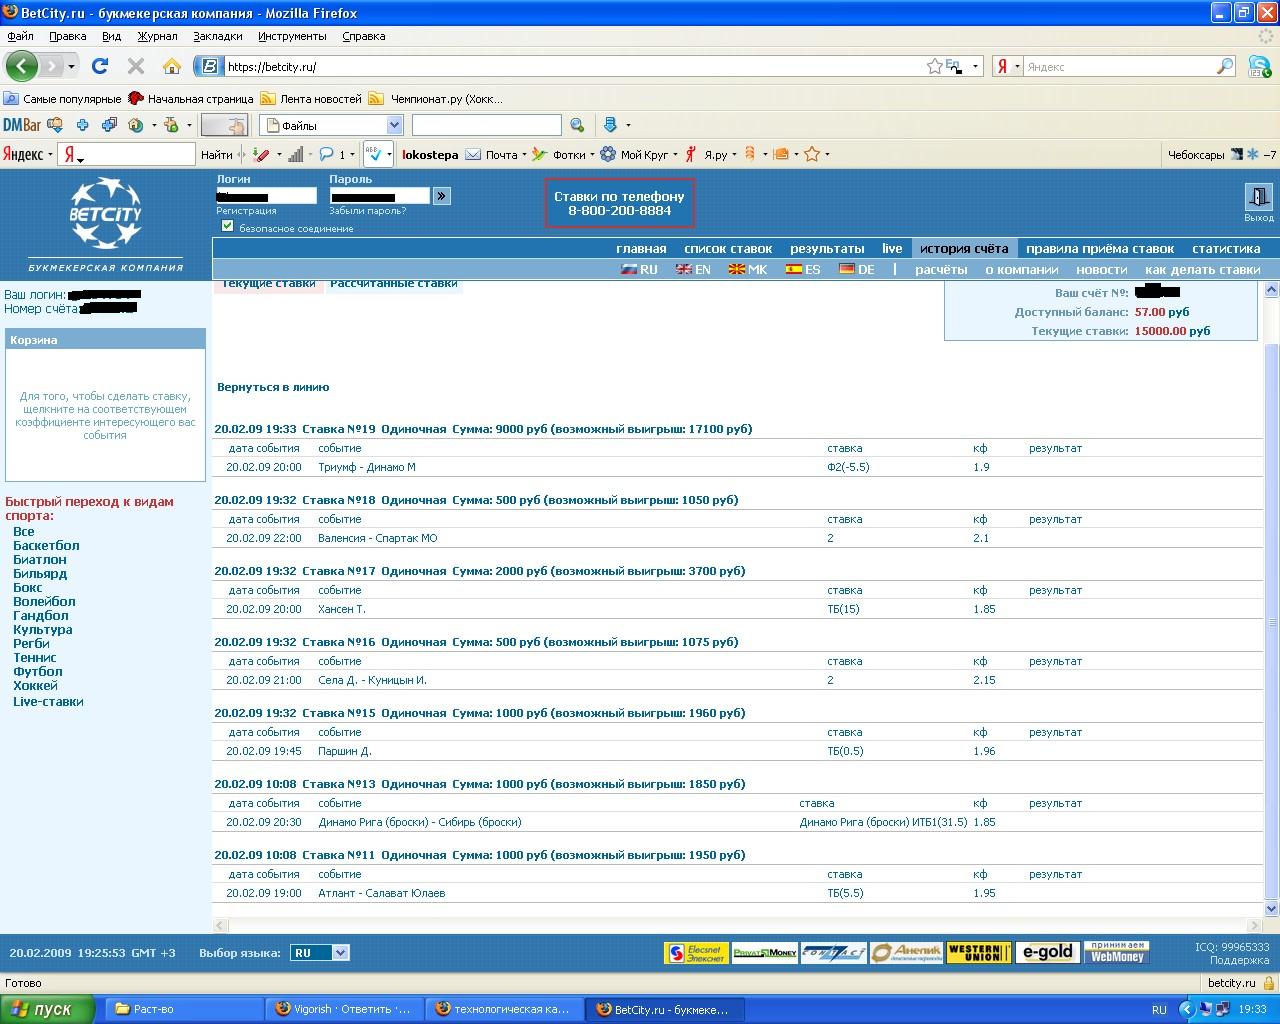
Task: Click the vertical scrollbar down arrow
Action: pyautogui.click(x=1272, y=909)
